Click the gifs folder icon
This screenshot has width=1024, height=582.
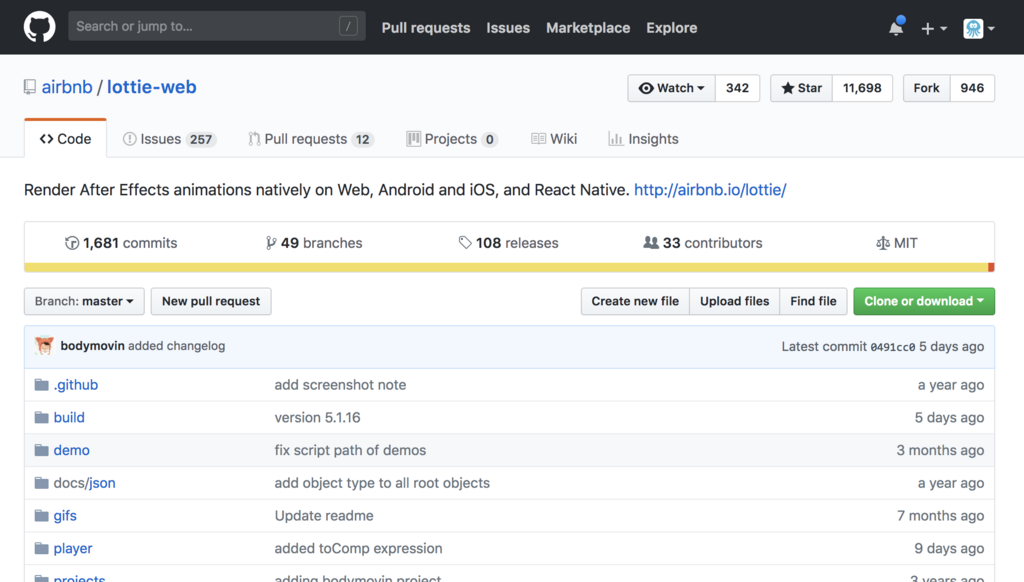[x=41, y=515]
